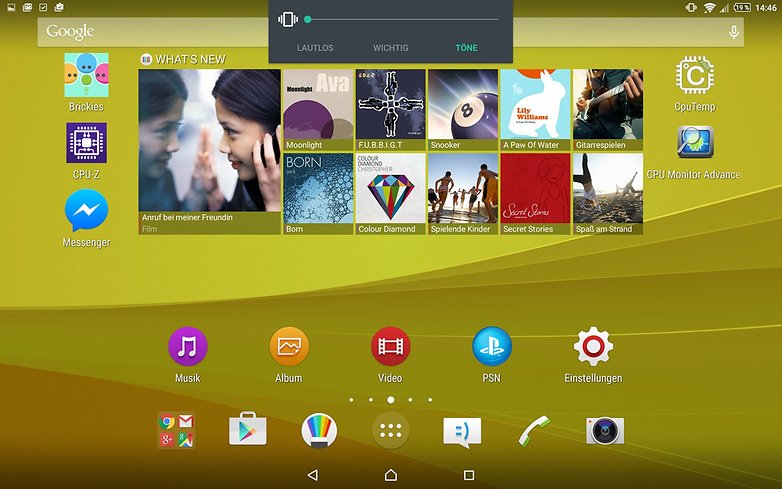Start Google voice search microphone
Image resolution: width=782 pixels, height=489 pixels.
coord(734,32)
